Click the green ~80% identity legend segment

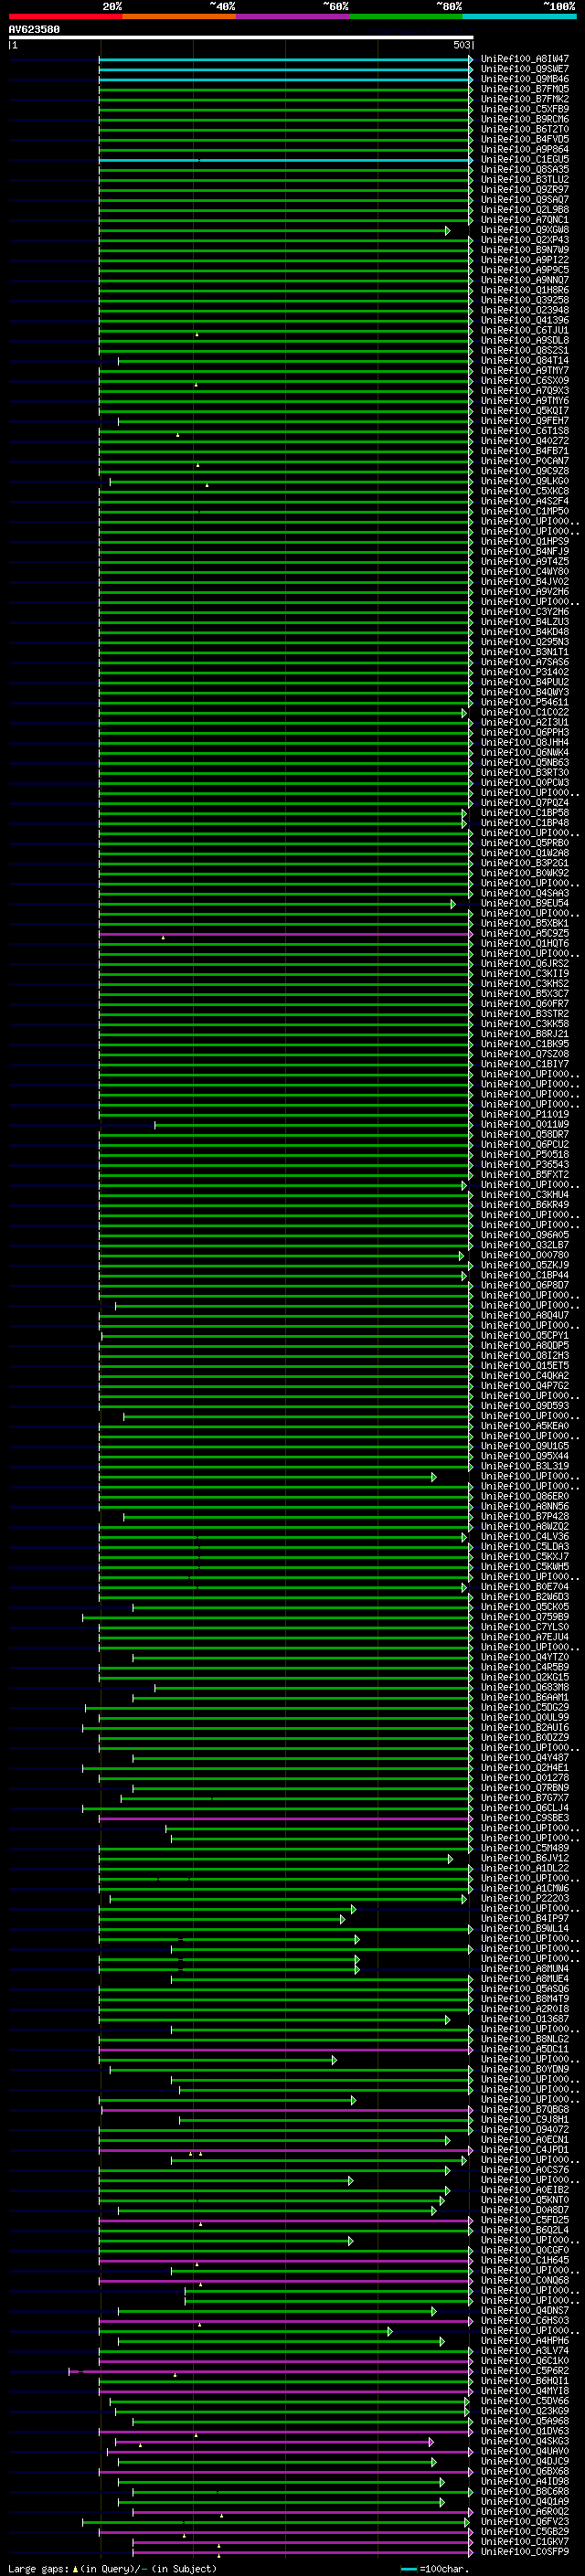point(406,16)
